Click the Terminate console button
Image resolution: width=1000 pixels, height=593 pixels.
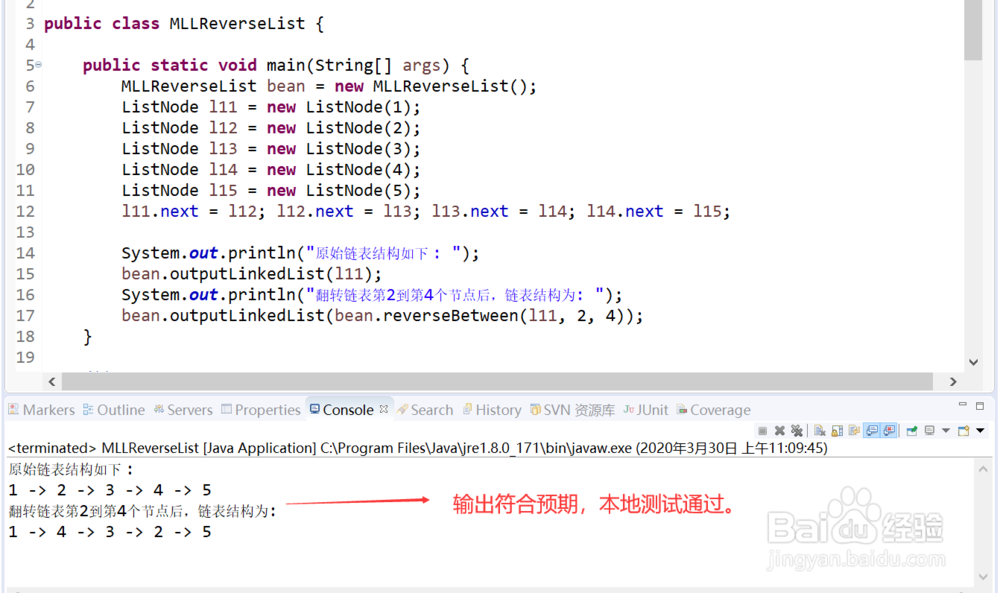(x=762, y=430)
